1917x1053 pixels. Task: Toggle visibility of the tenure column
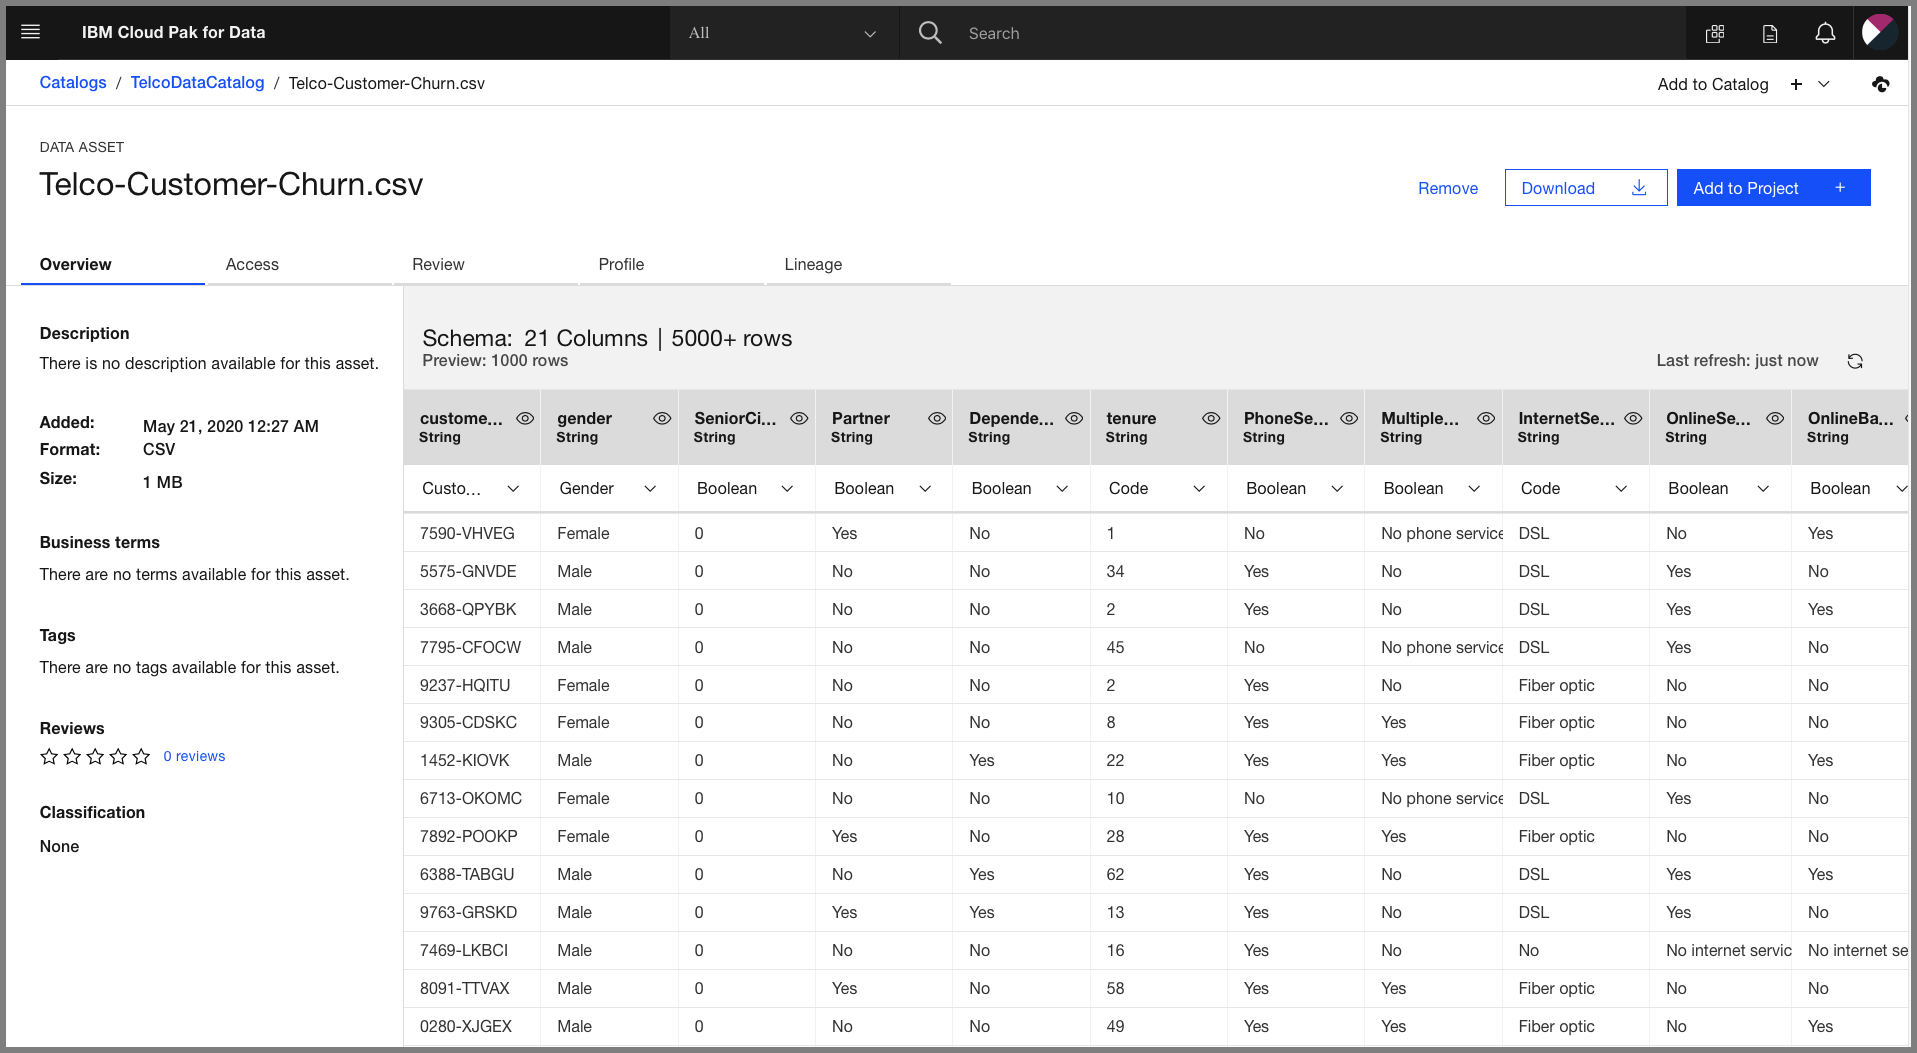(x=1211, y=418)
